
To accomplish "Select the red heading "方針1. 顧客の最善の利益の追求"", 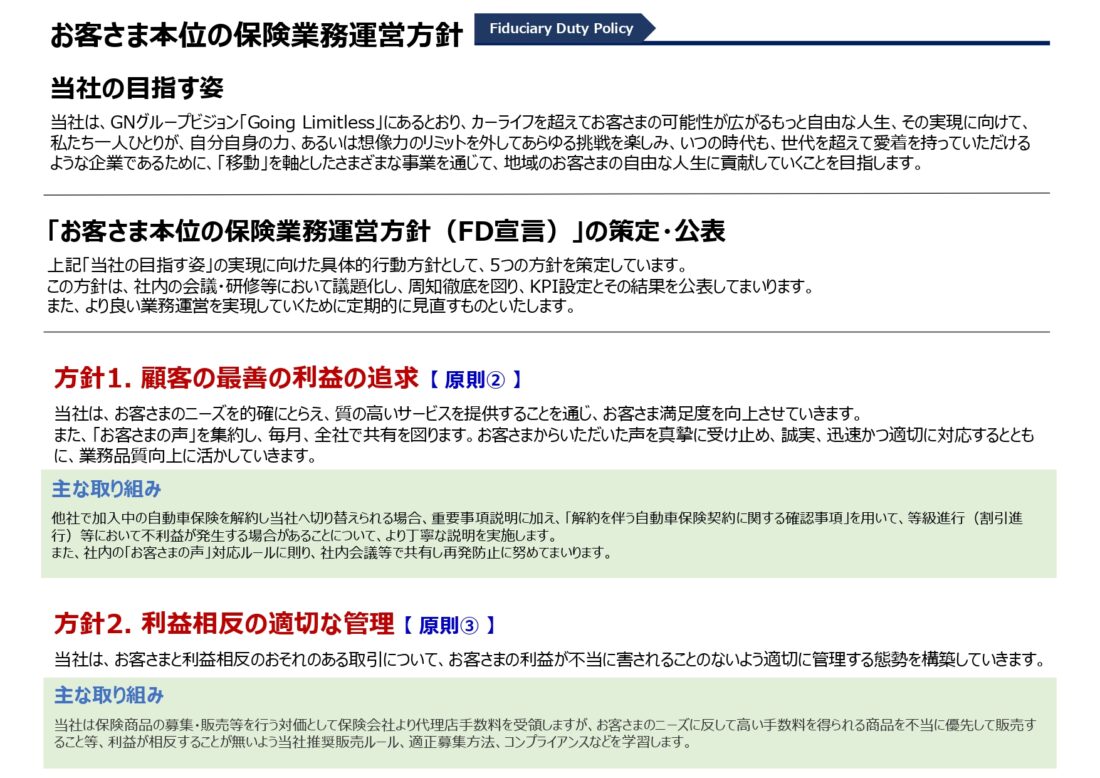I will 236,378.
